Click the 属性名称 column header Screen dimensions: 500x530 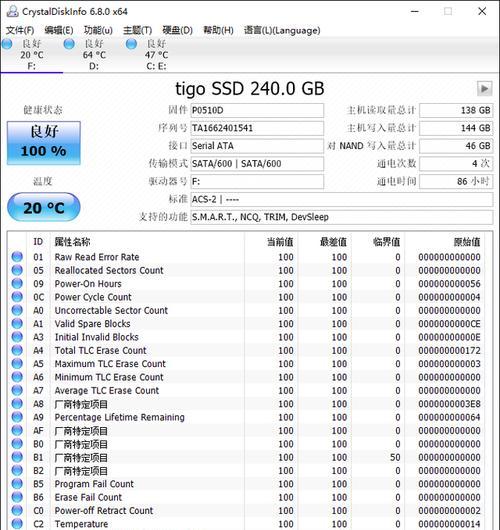72,242
